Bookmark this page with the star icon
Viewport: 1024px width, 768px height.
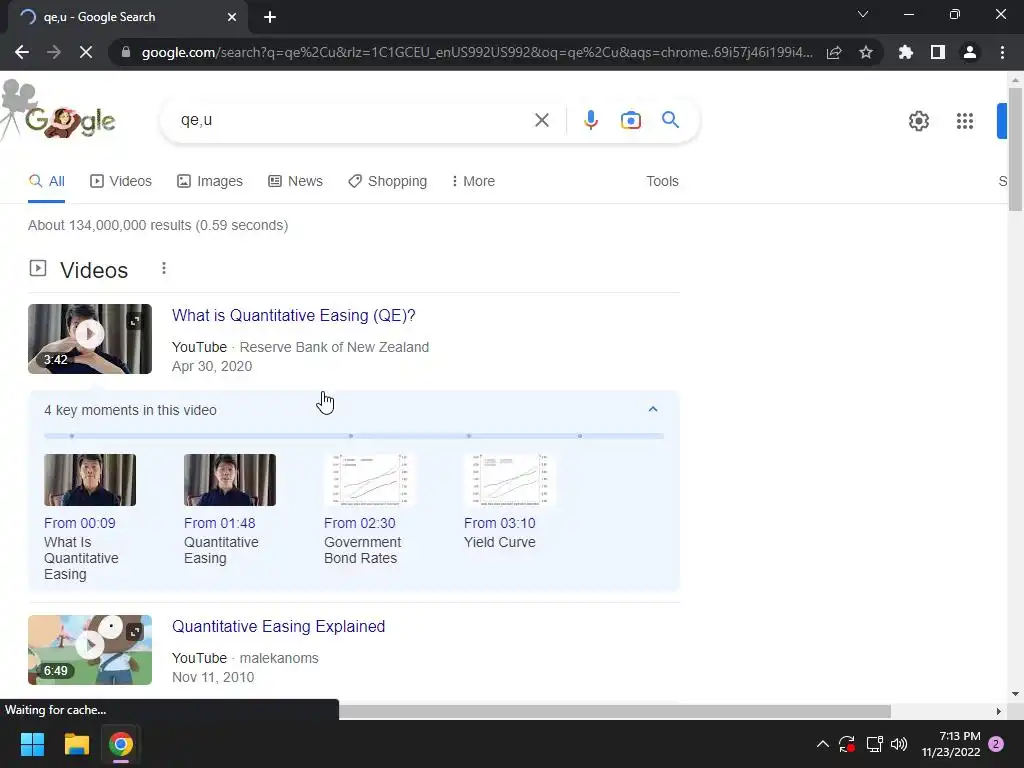(x=866, y=52)
